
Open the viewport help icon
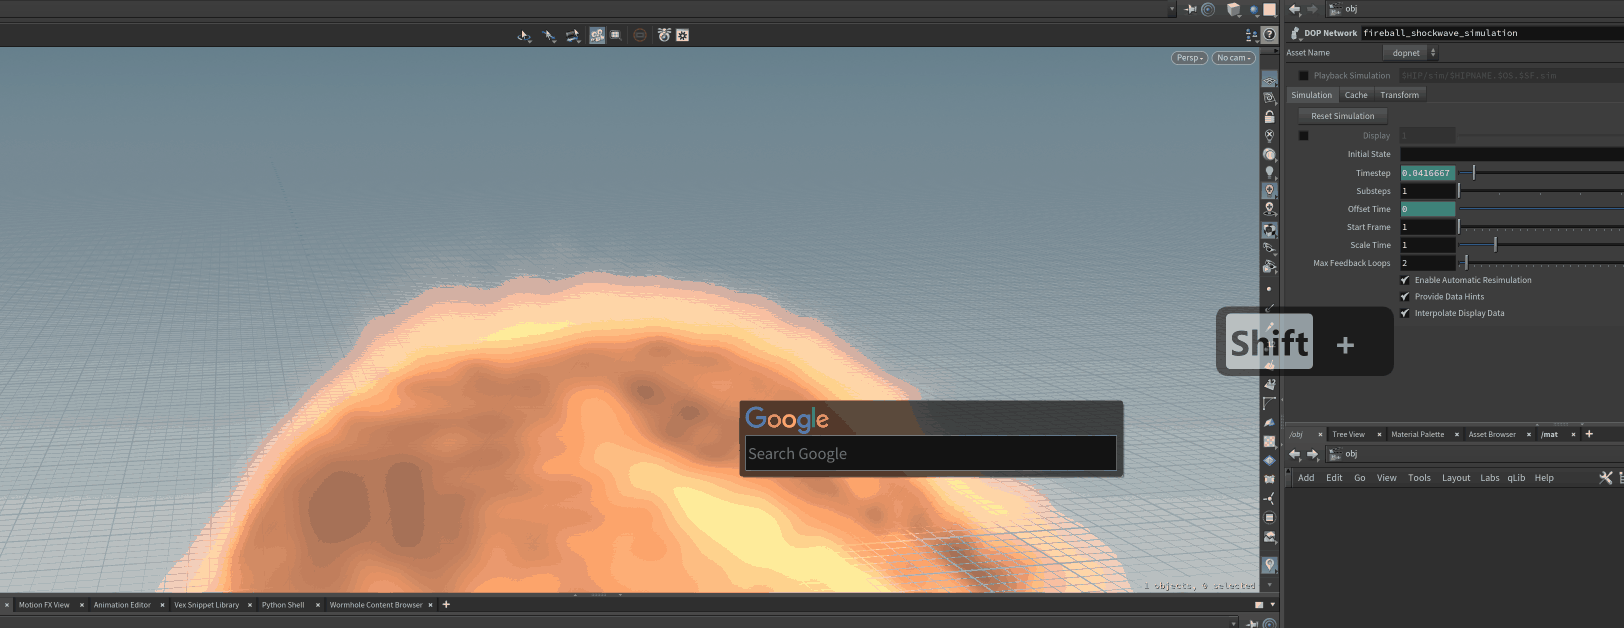1269,35
